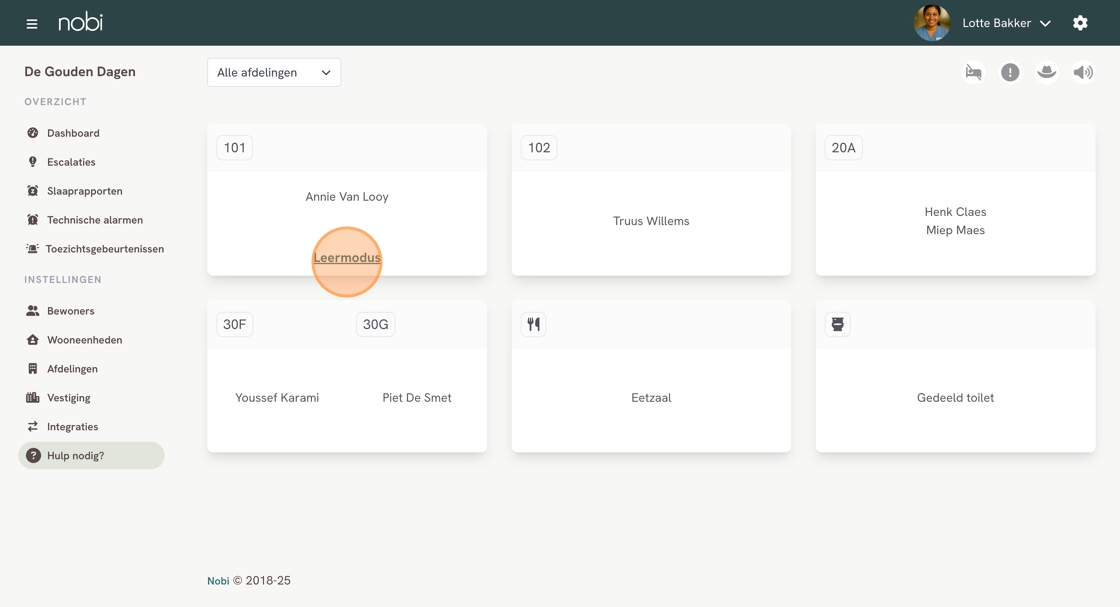This screenshot has height=607, width=1120.
Task: Click the Nobi footer link
Action: pyautogui.click(x=218, y=581)
